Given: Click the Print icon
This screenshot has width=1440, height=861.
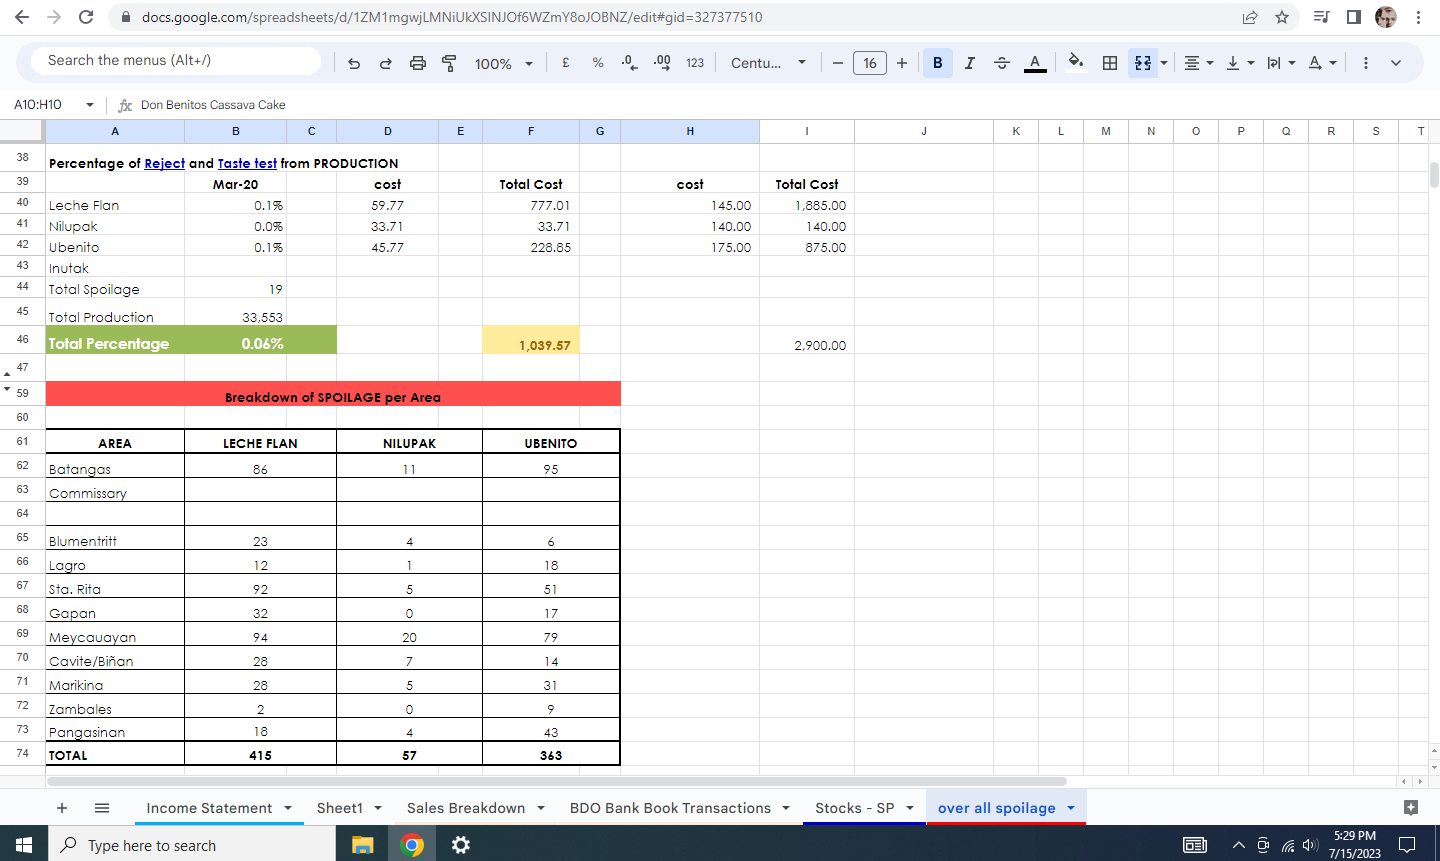Looking at the screenshot, I should click(418, 63).
